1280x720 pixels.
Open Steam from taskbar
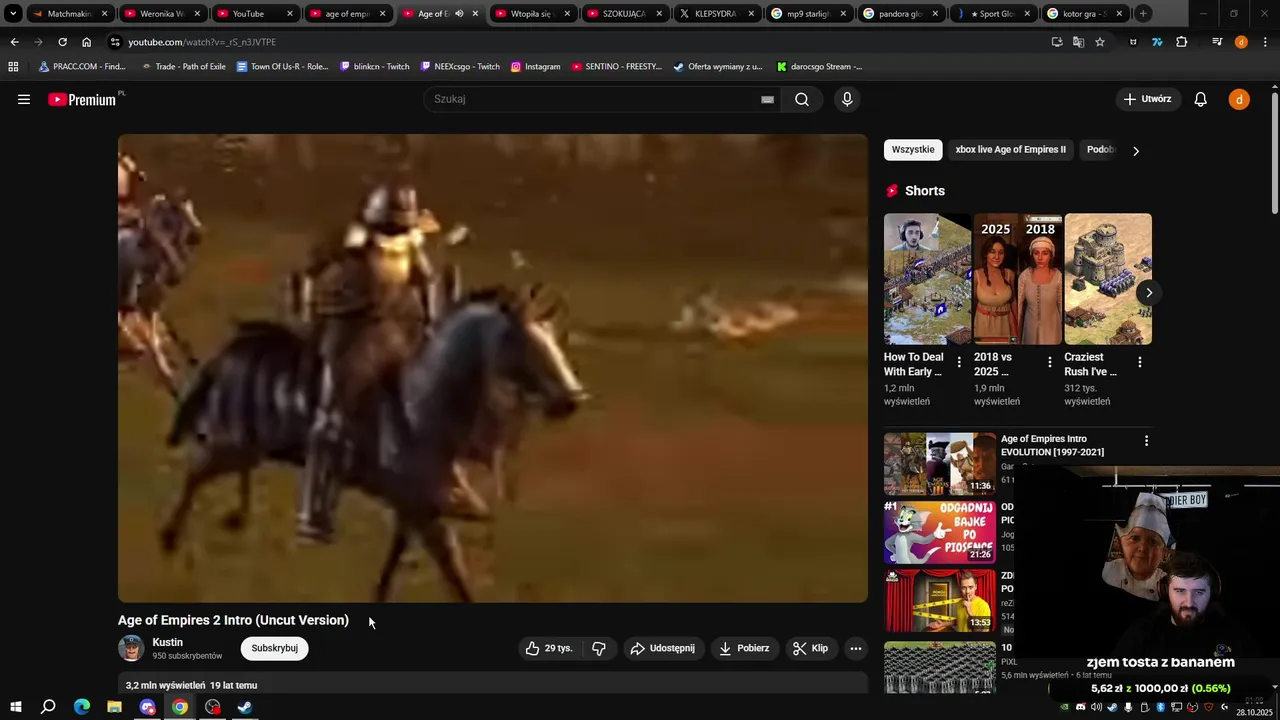[x=245, y=707]
